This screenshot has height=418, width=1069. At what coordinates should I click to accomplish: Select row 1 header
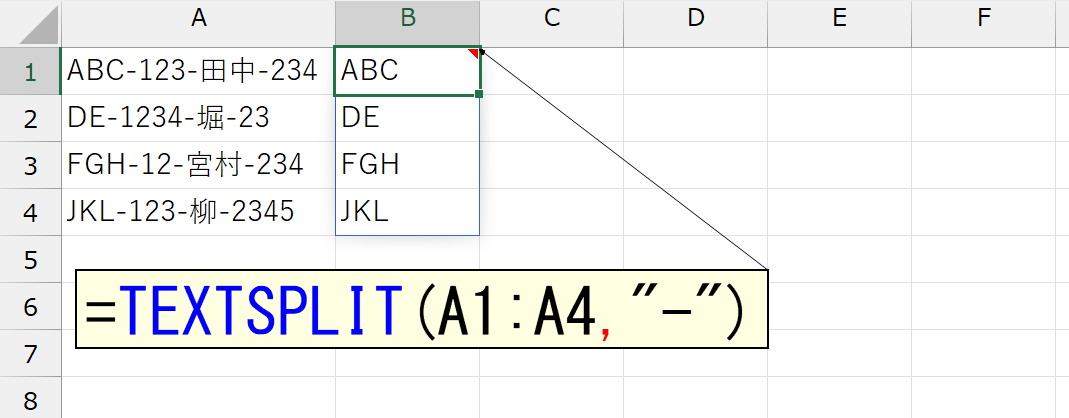click(30, 71)
